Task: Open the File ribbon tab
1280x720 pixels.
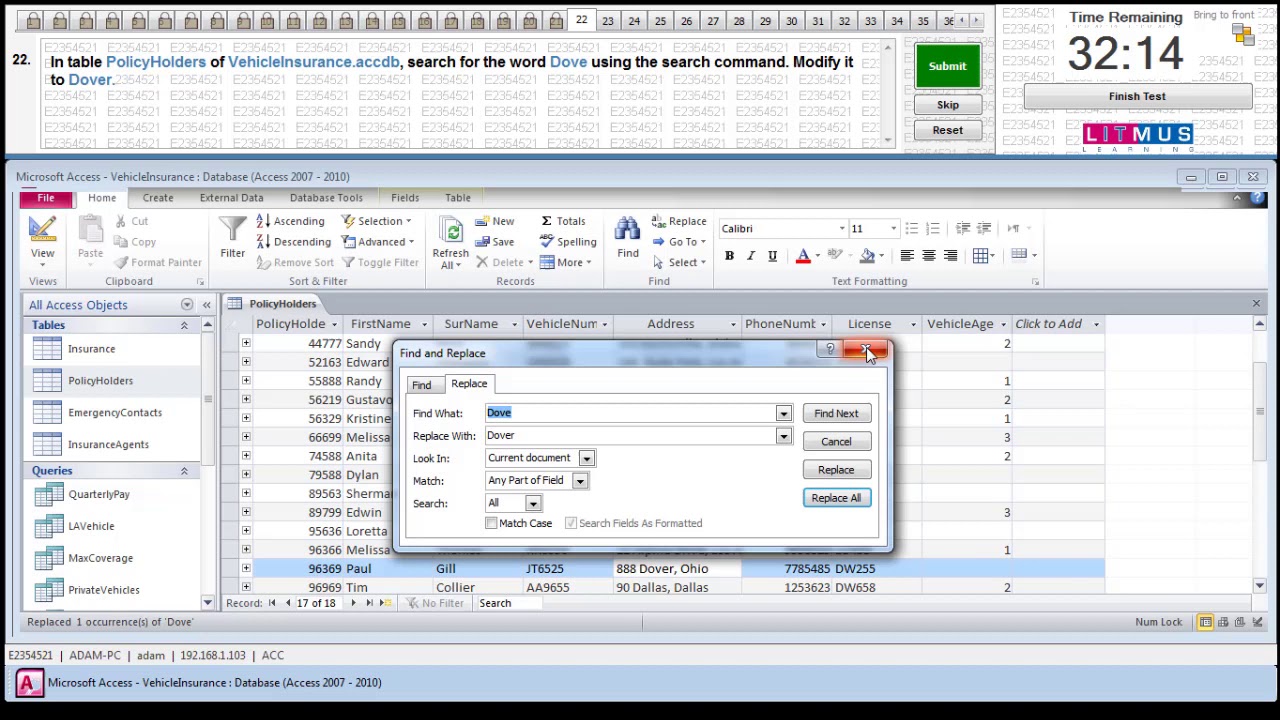Action: pyautogui.click(x=46, y=198)
